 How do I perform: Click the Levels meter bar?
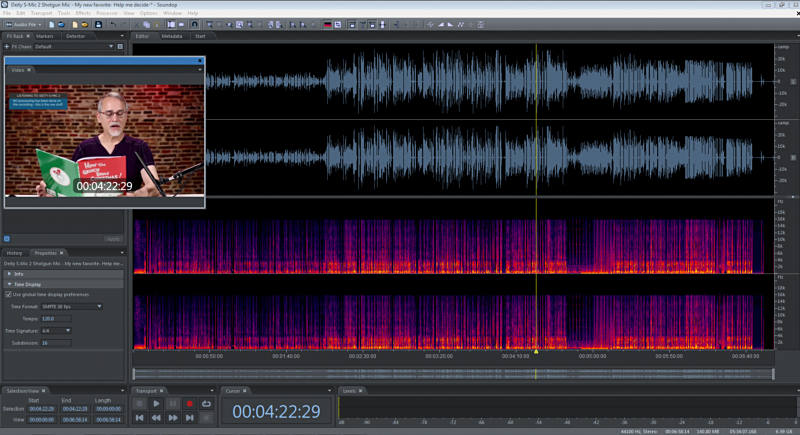[x=566, y=408]
